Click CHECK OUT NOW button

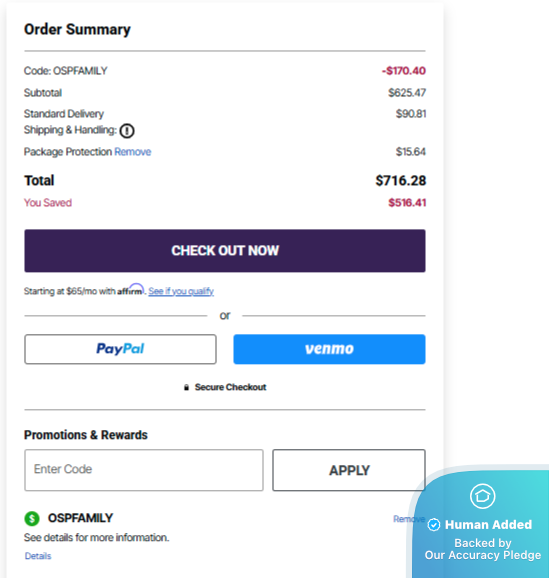point(225,251)
